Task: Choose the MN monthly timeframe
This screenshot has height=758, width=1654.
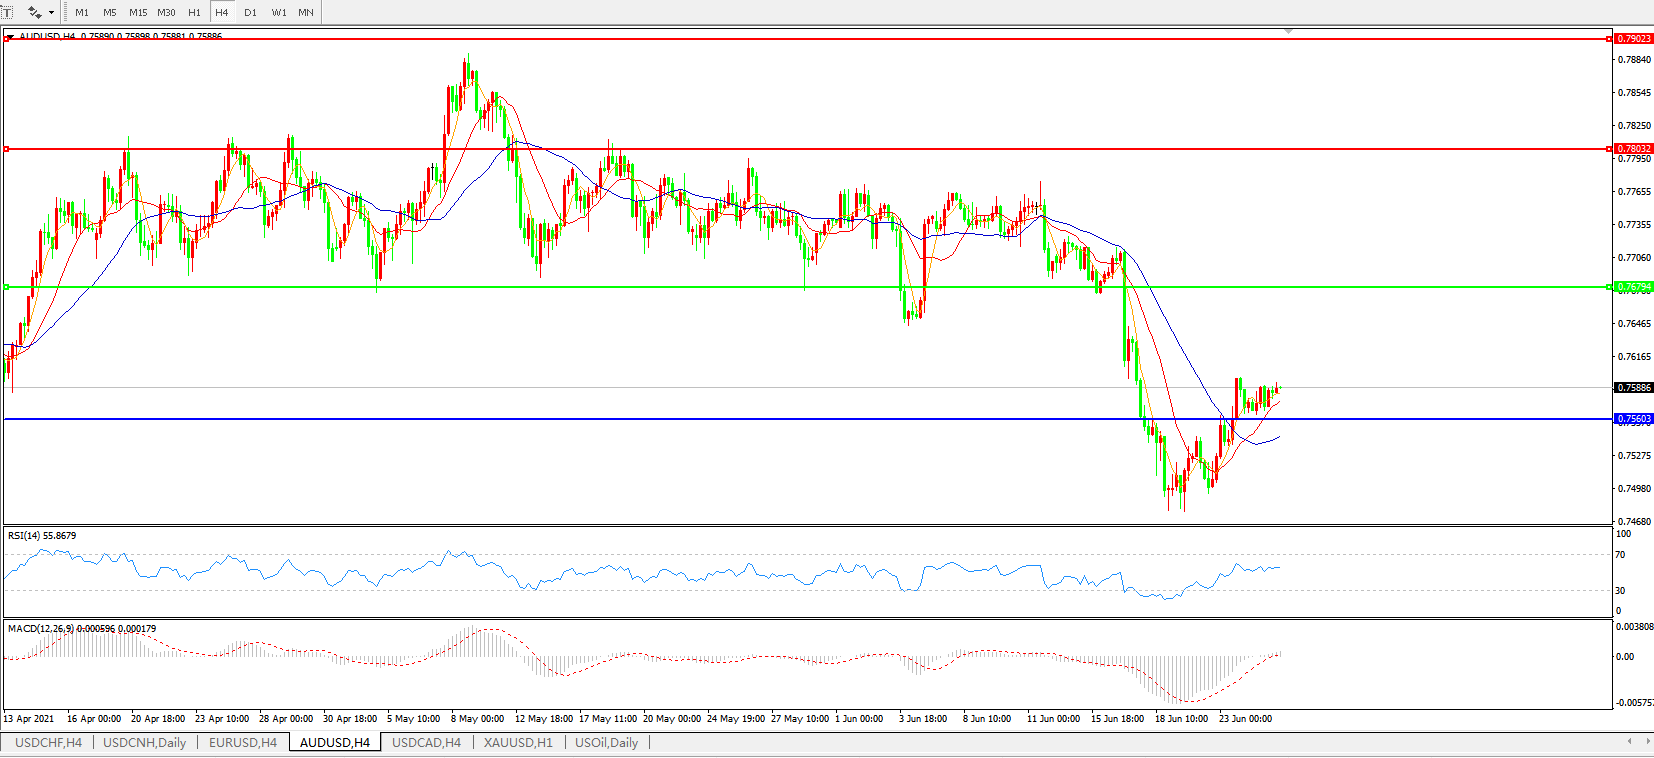Action: (x=306, y=13)
